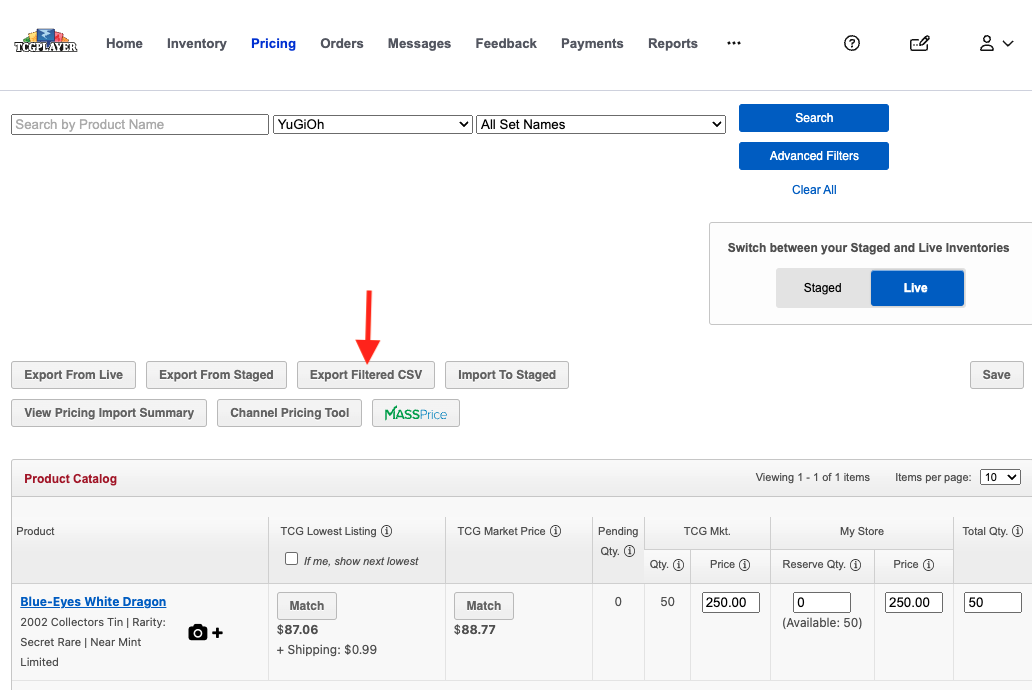
Task: Click the 'Secret Rare | Near Mint' text
Action: point(81,642)
